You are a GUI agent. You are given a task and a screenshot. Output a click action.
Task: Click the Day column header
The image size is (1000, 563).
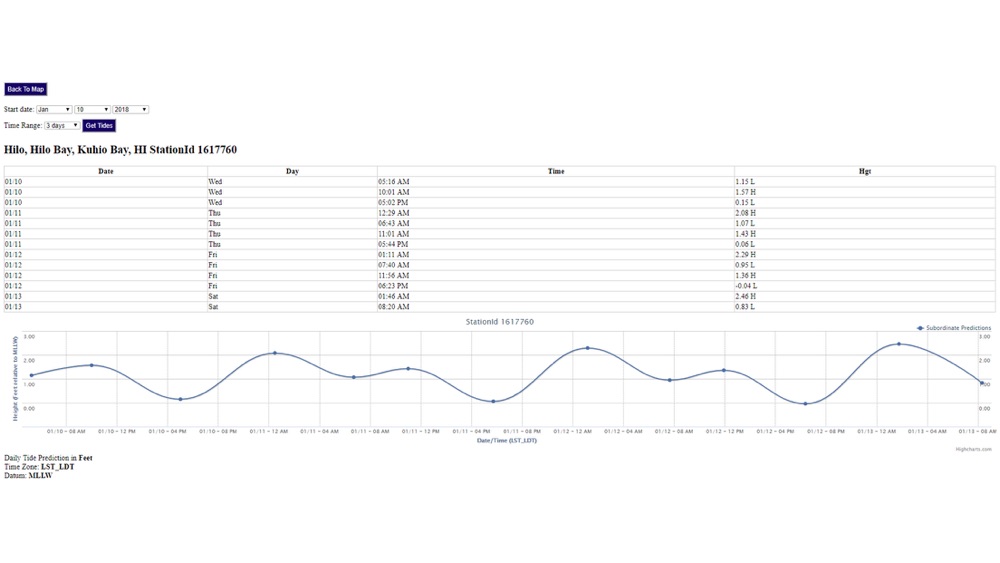292,172
